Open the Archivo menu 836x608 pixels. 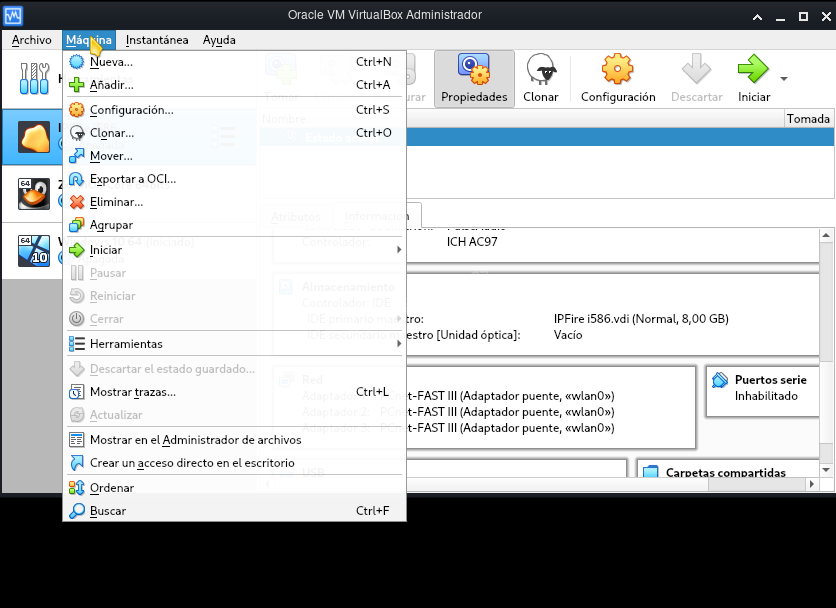pos(31,40)
